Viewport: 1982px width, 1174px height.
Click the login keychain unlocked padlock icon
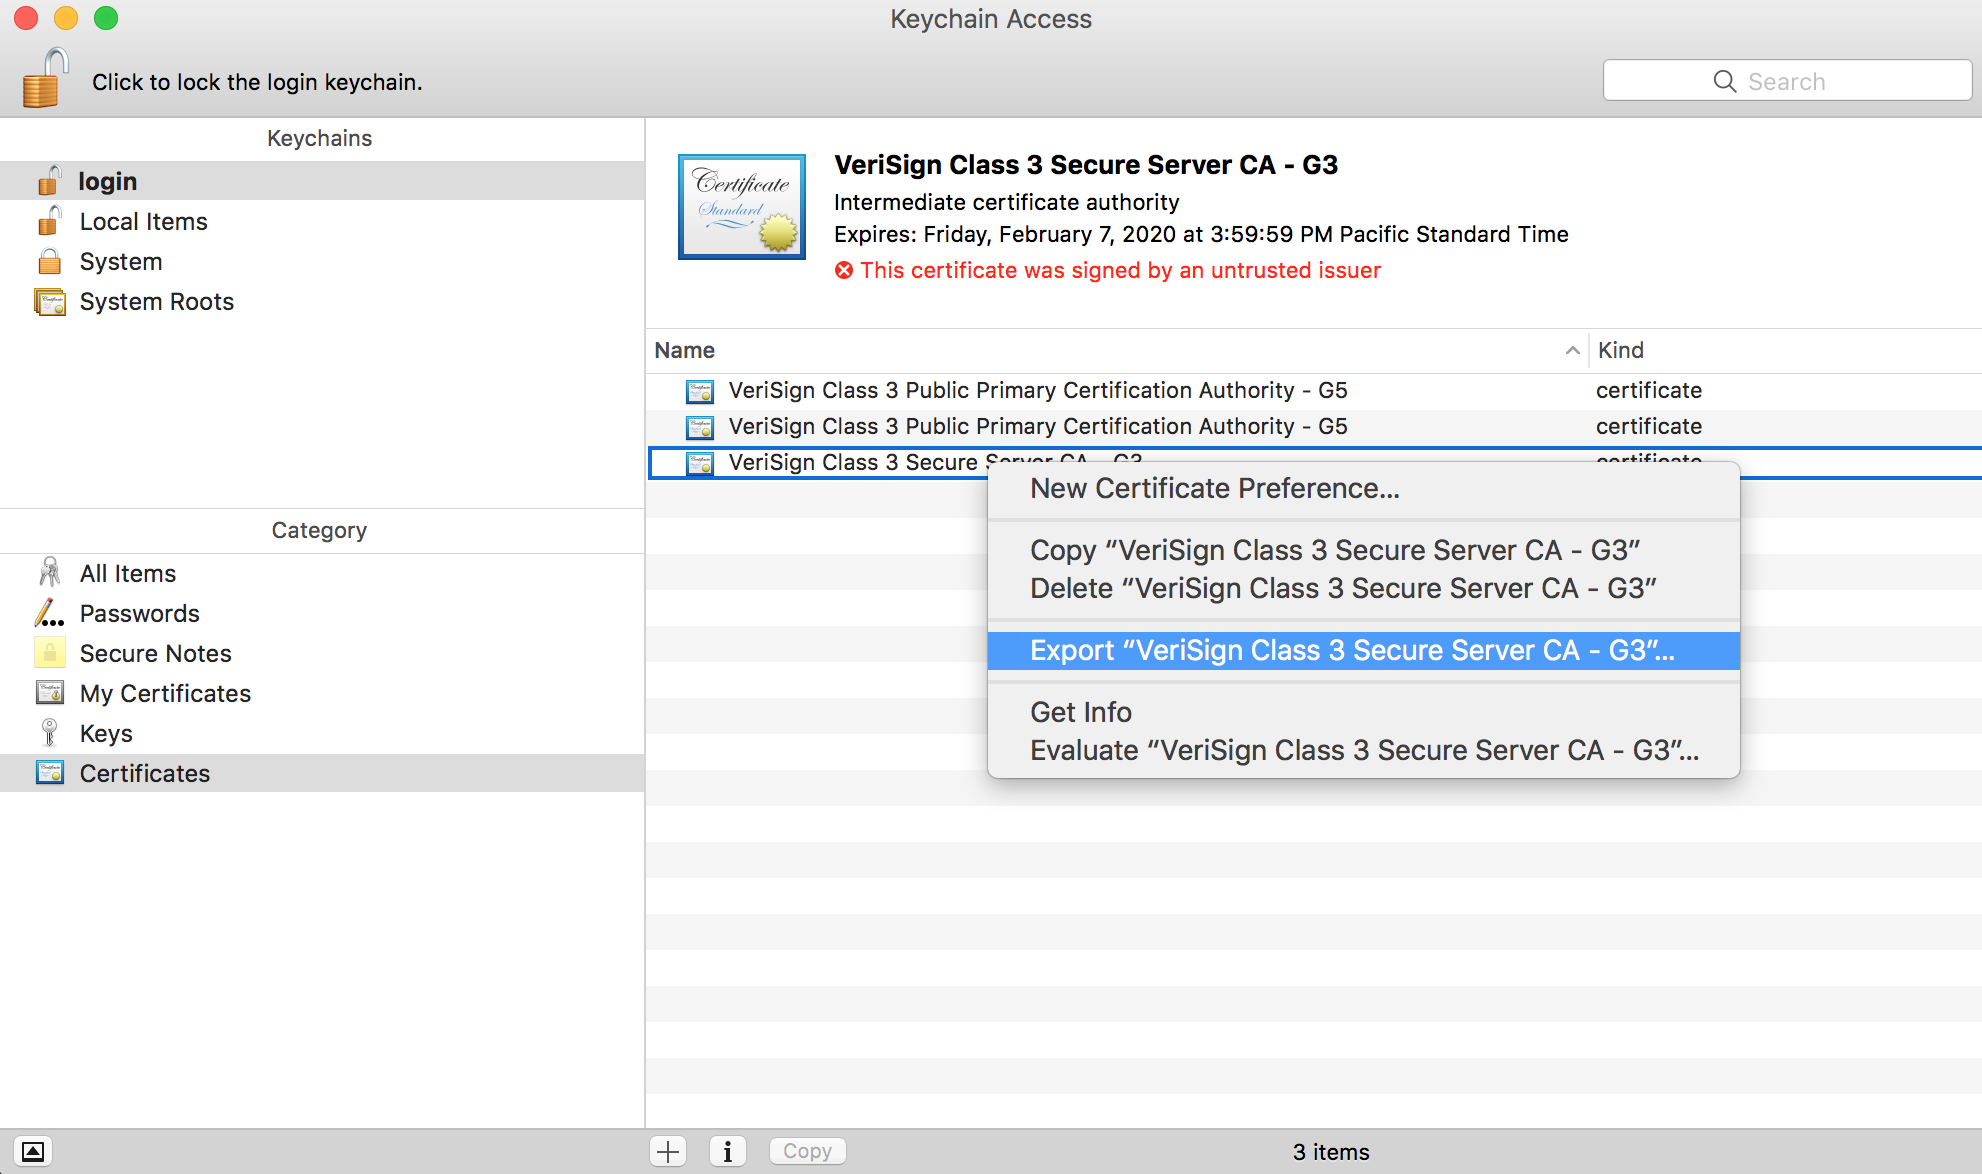tap(50, 181)
